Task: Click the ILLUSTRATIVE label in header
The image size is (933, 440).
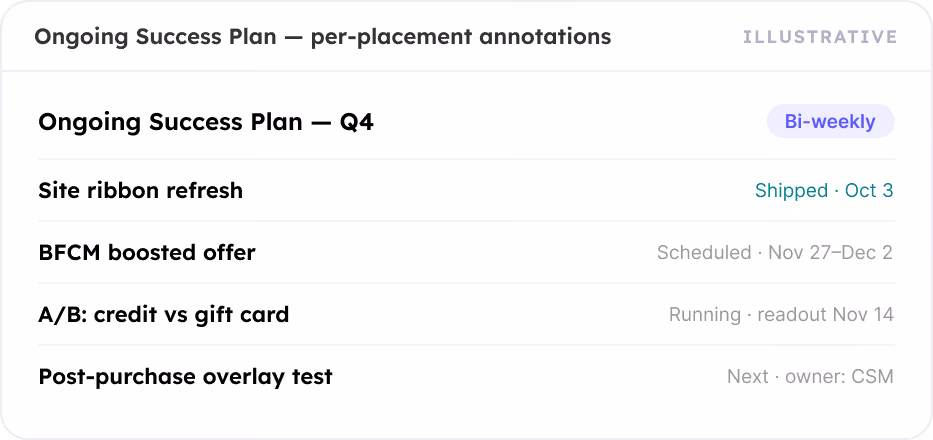Action: pyautogui.click(x=820, y=37)
